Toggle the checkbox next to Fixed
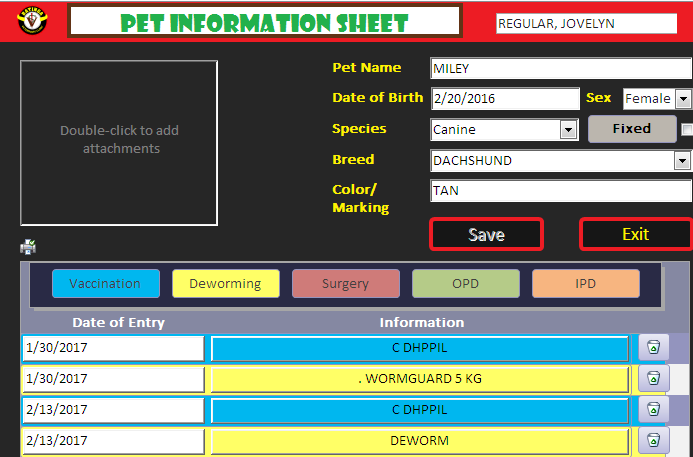Viewport: 693px width, 457px height. (687, 129)
